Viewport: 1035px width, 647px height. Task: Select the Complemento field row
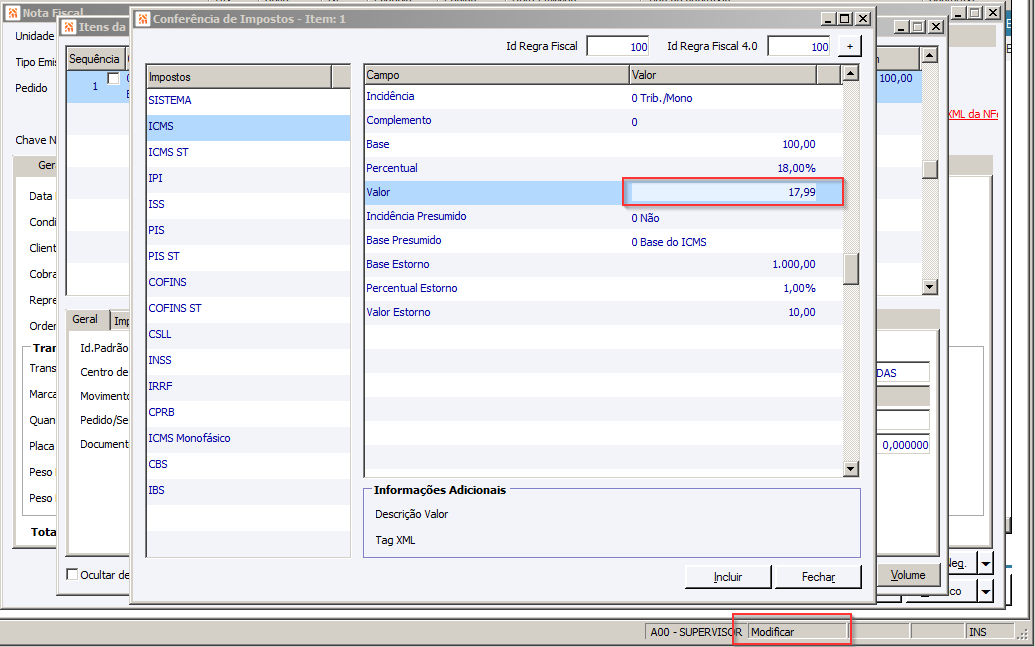[603, 121]
